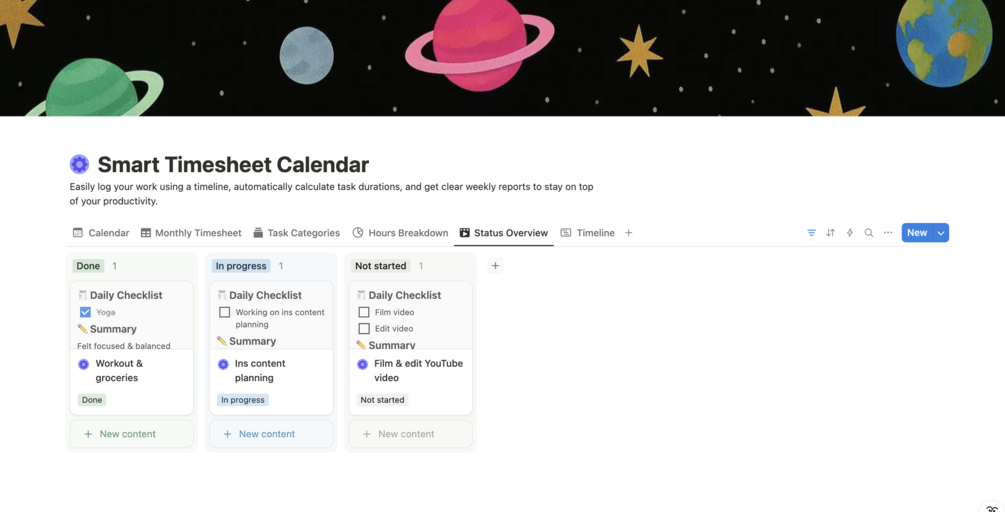Expand the dropdown arrow on the New button
The image size is (1005, 512).
941,233
